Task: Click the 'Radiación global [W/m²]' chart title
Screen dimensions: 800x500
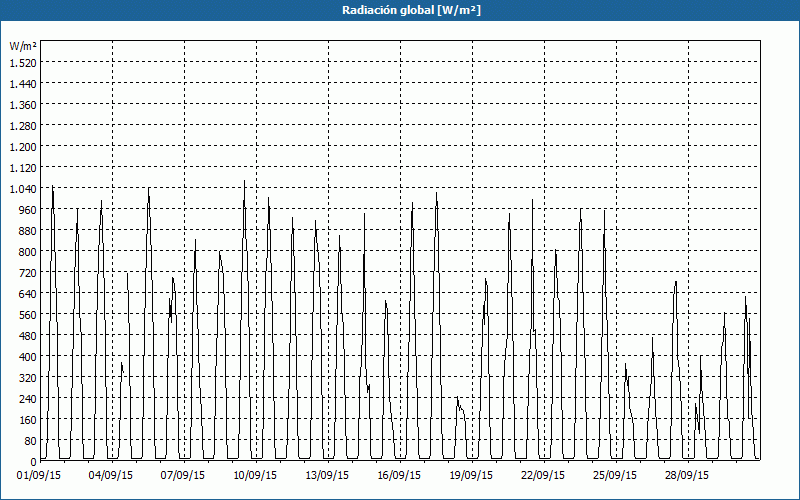Action: (411, 10)
